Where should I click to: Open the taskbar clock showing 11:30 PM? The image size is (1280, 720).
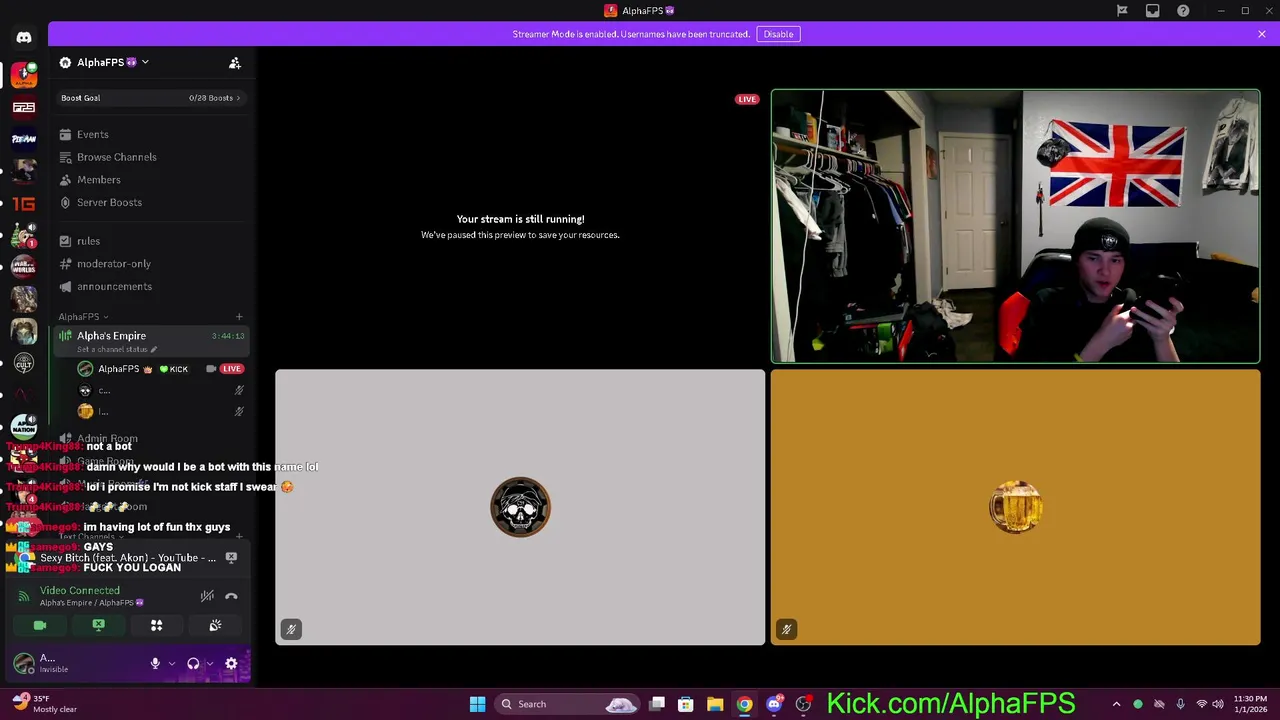pos(1250,704)
